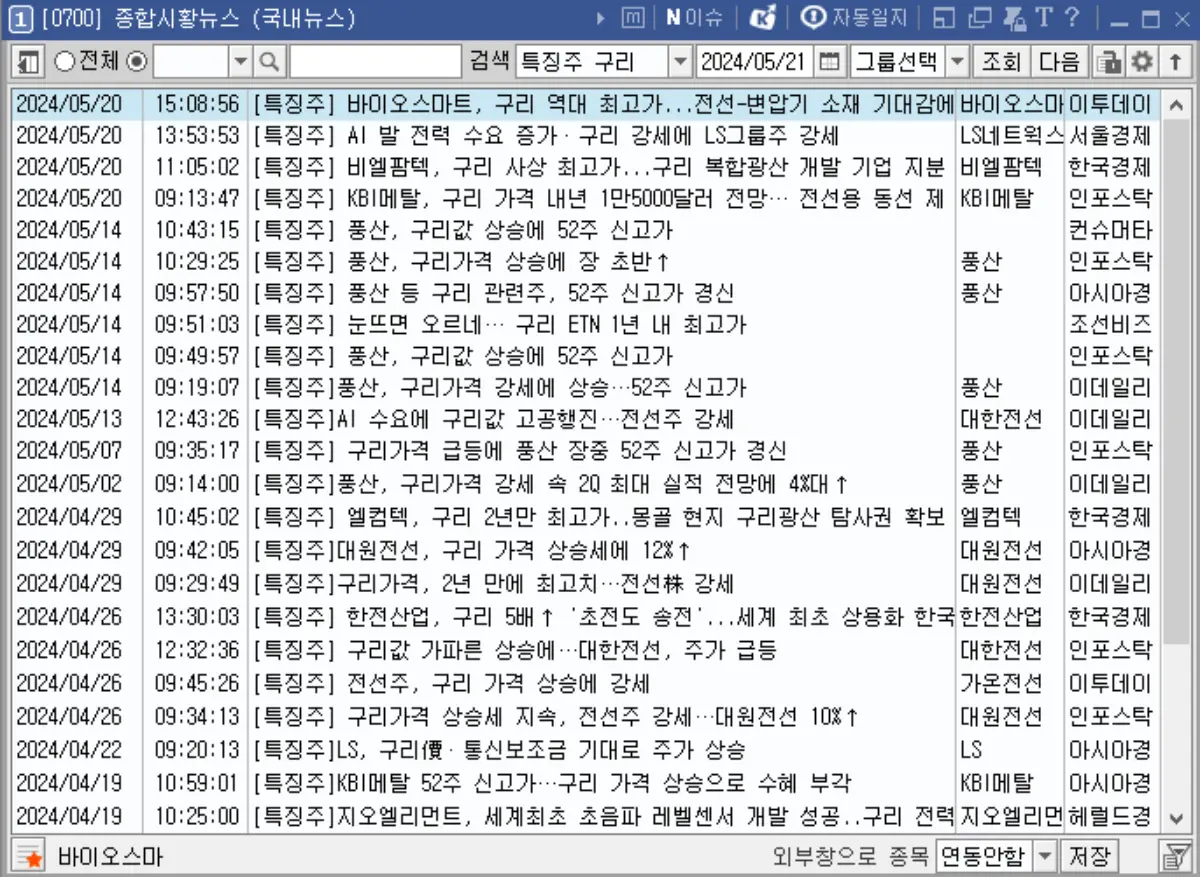Screen dimensions: 1200x877
Task: Toggle the left side panel icon
Action: (x=29, y=62)
